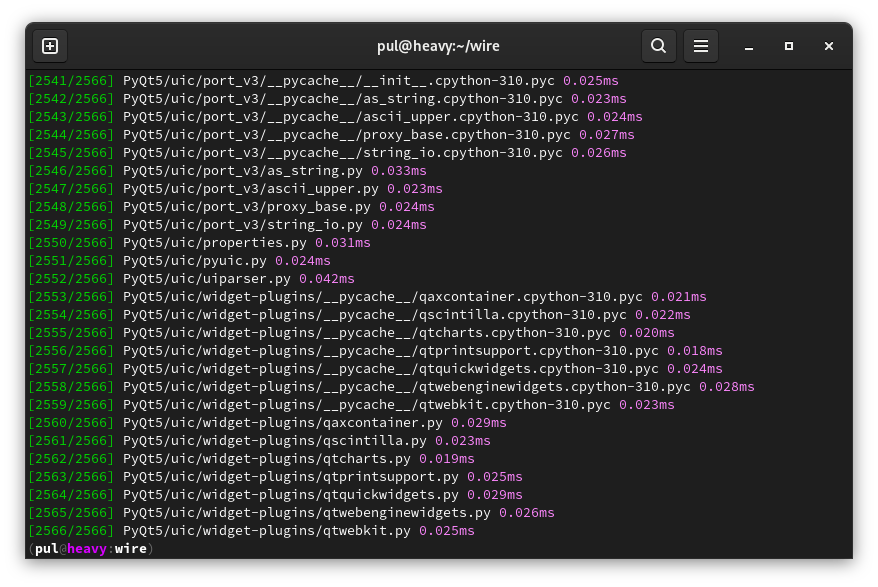Close the terminal window

coord(829,46)
